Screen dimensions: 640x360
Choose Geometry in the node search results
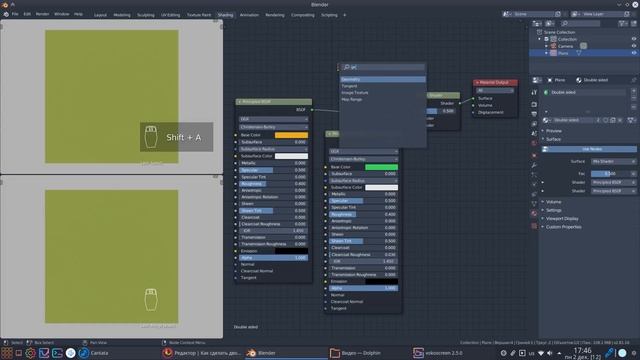pos(382,79)
